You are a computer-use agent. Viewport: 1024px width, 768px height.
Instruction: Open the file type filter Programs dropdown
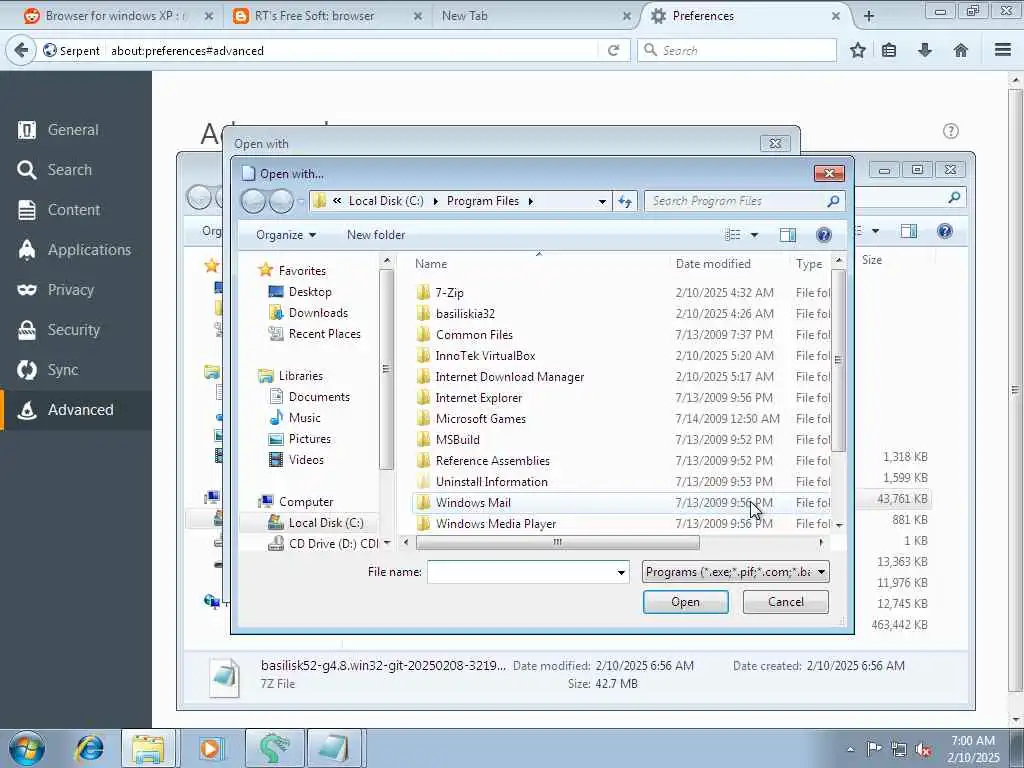tap(735, 571)
